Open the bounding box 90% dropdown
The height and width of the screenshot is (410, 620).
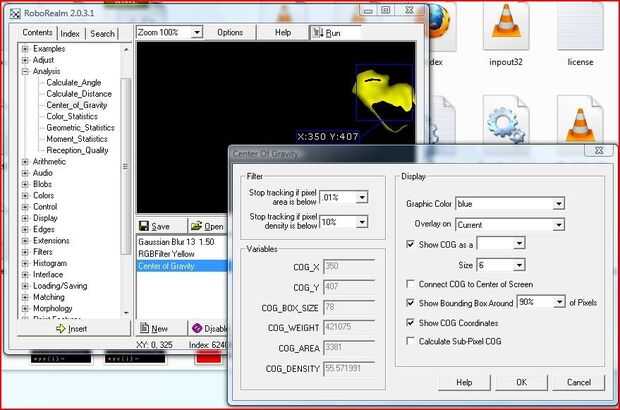coord(559,302)
